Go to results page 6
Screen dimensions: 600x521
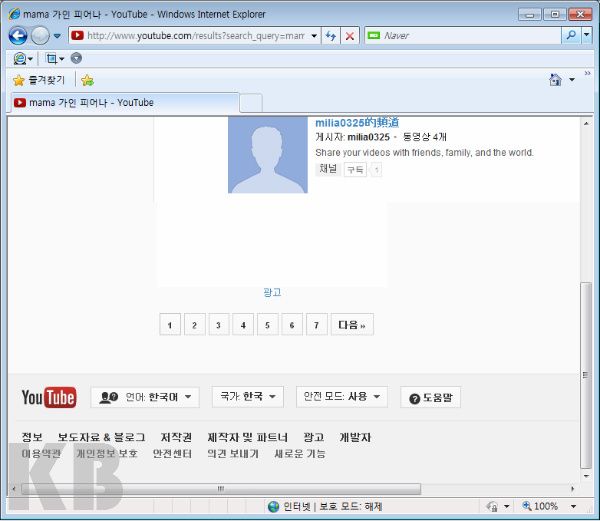coord(292,325)
